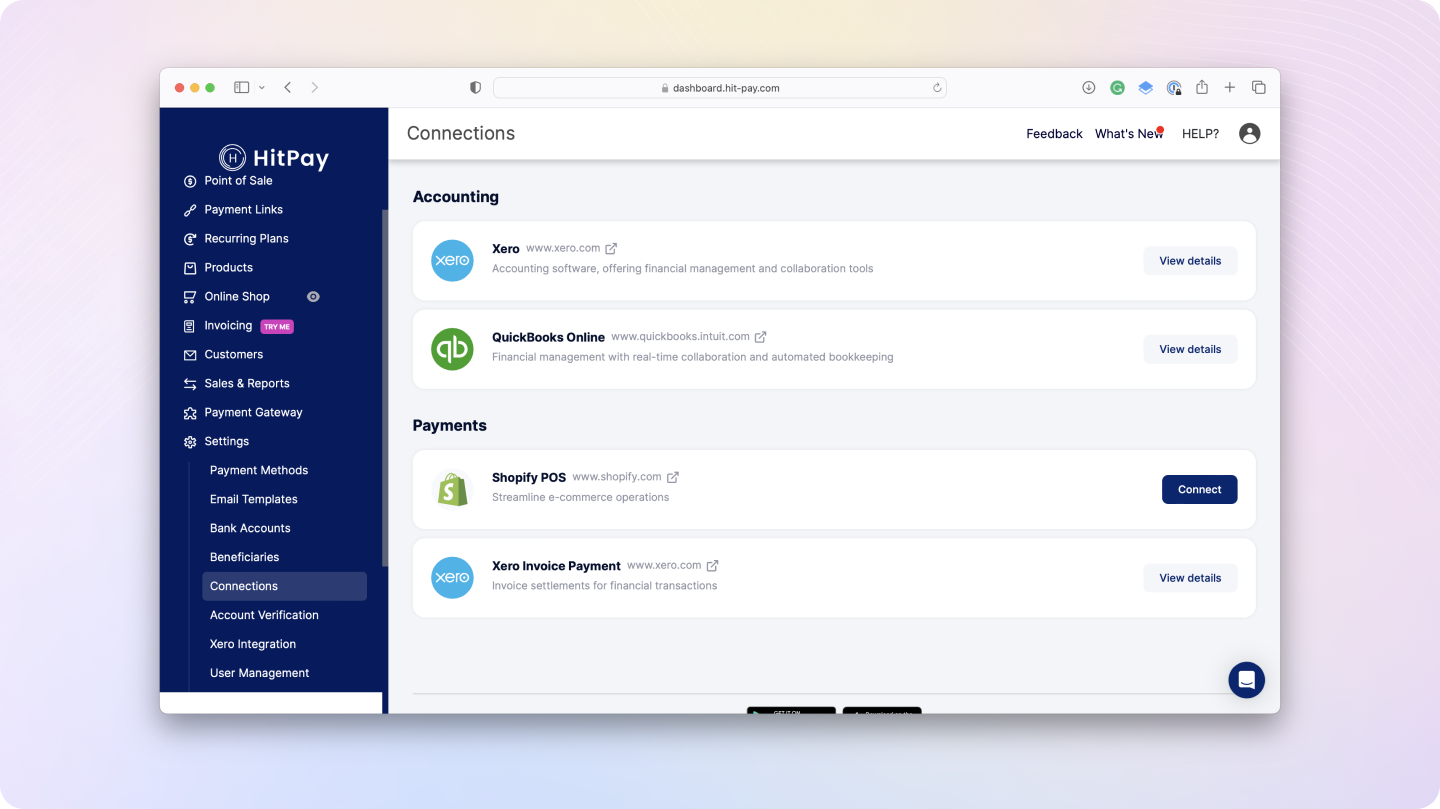1440x809 pixels.
Task: View details for QuickBooks Online
Action: pos(1190,349)
